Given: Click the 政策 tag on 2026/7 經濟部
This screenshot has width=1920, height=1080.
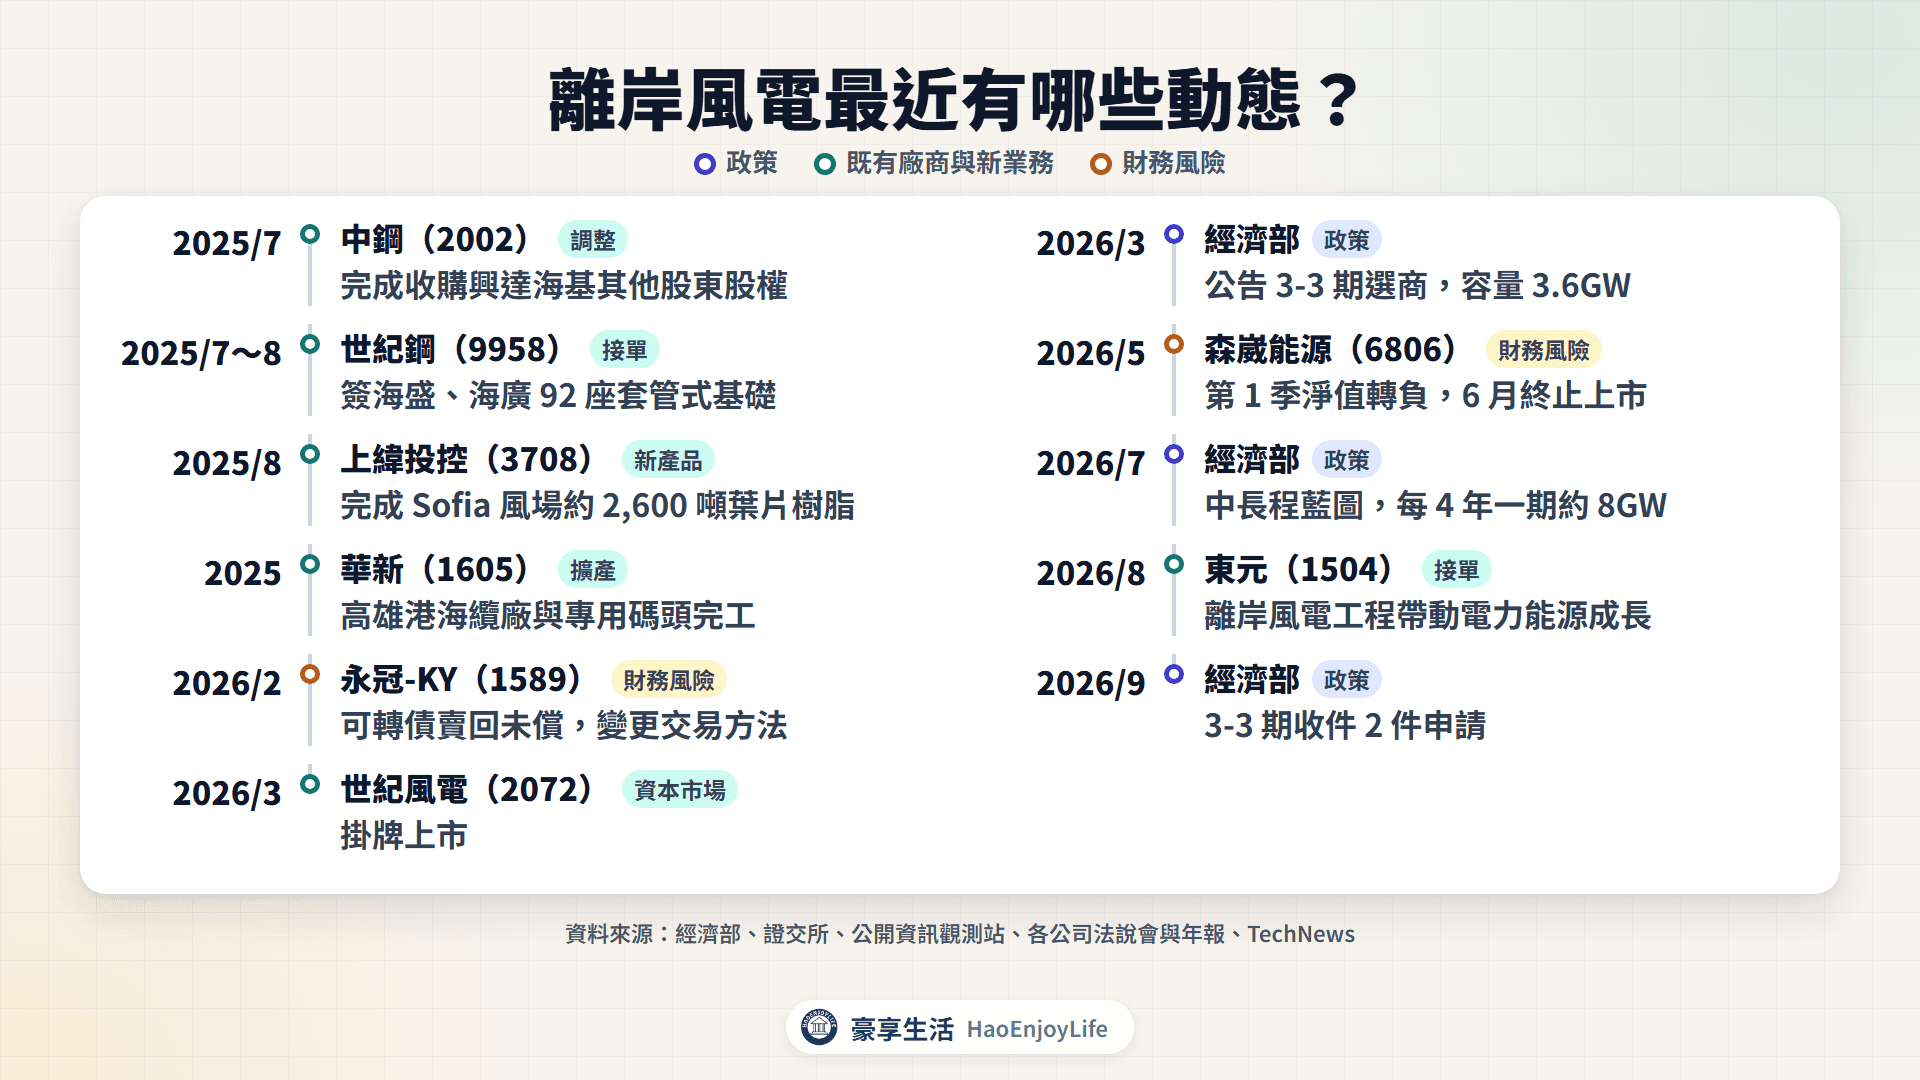Looking at the screenshot, I should [x=1347, y=460].
